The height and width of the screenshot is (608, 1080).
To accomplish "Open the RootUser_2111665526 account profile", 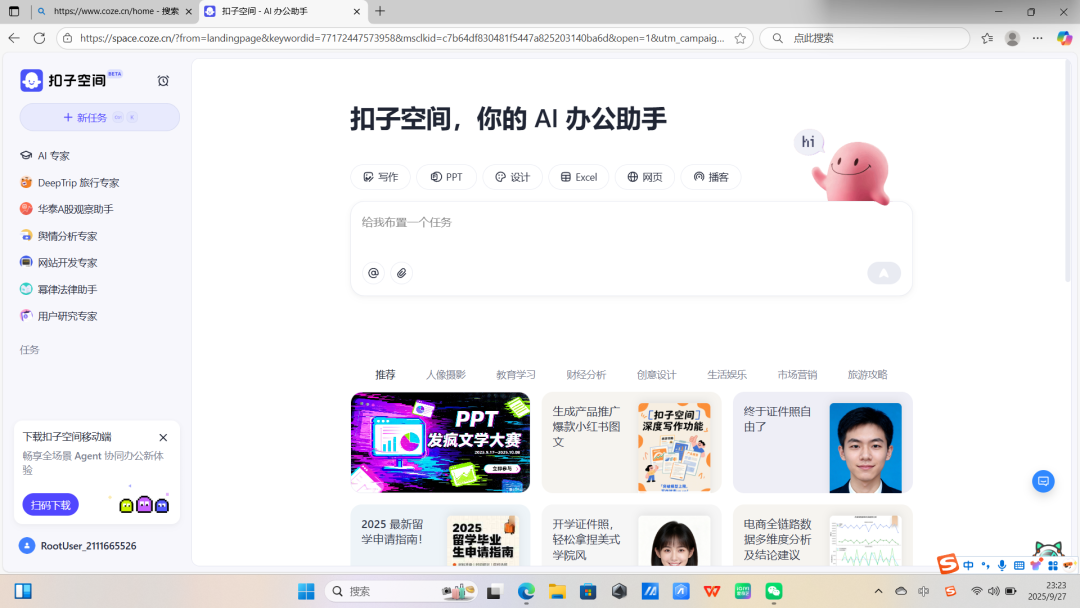I will click(x=78, y=545).
